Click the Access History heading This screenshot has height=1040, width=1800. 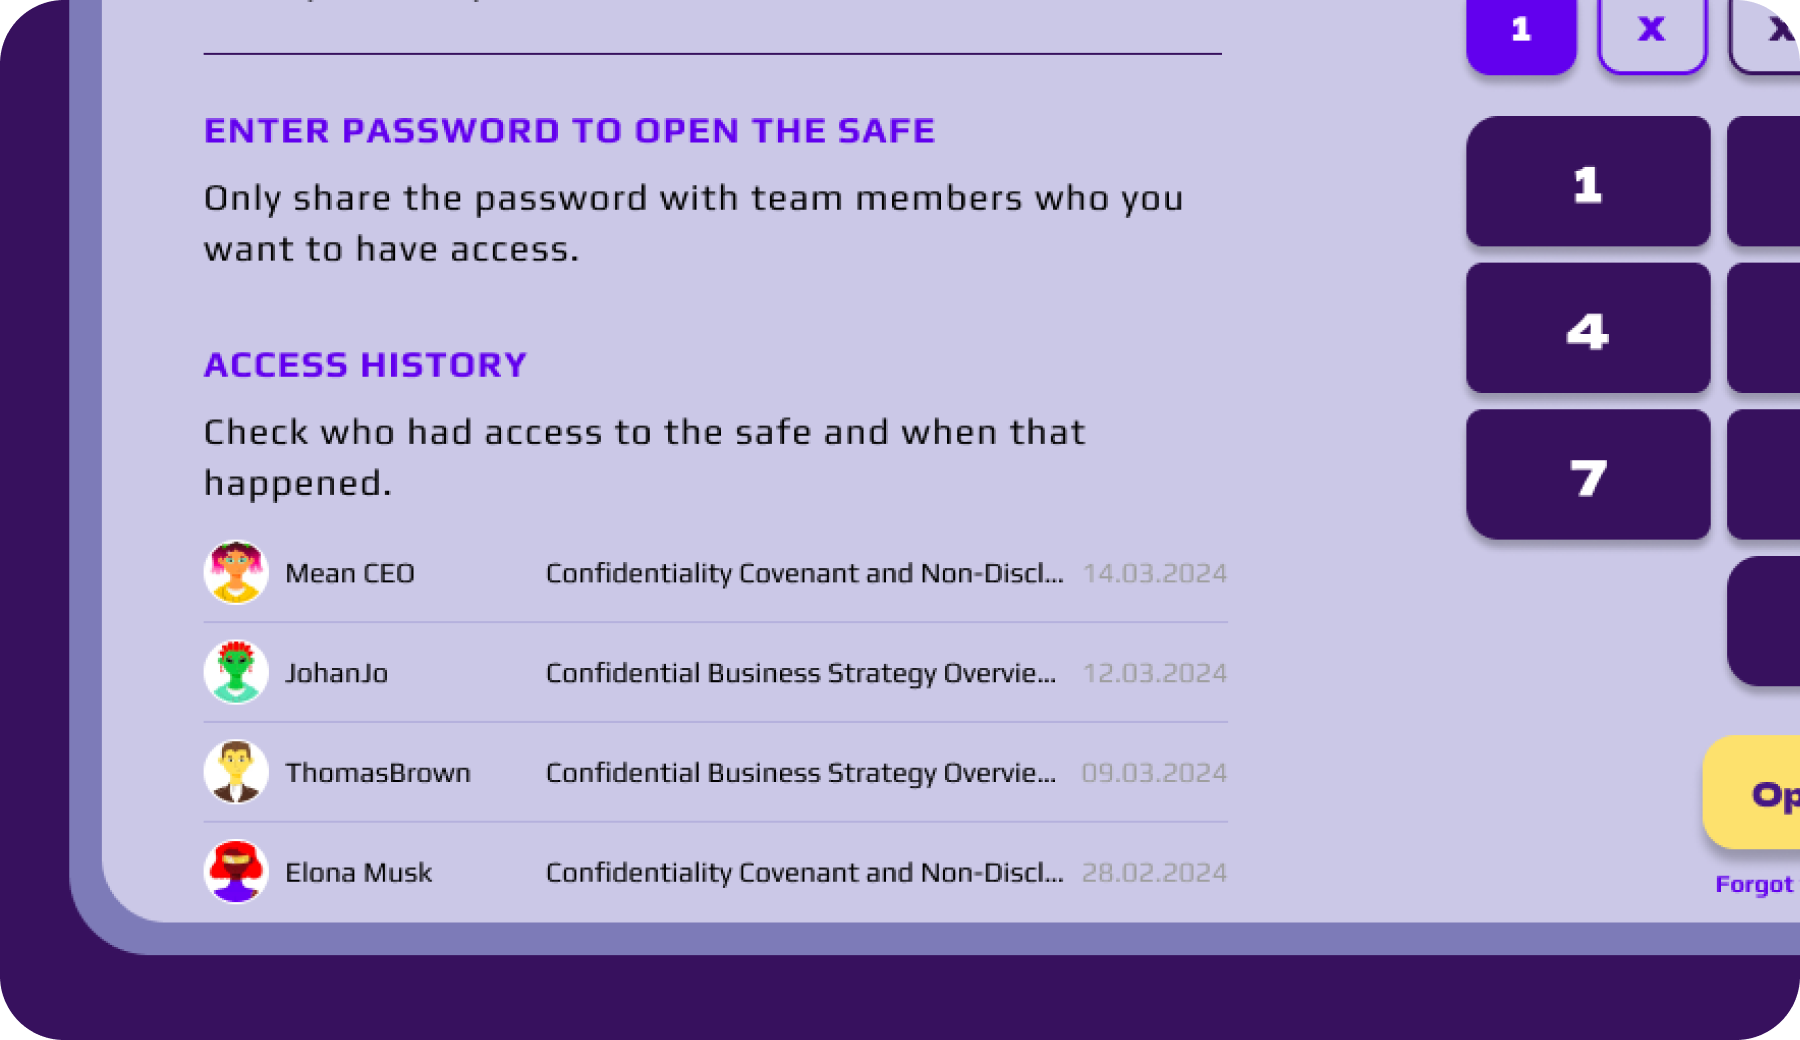coord(365,365)
